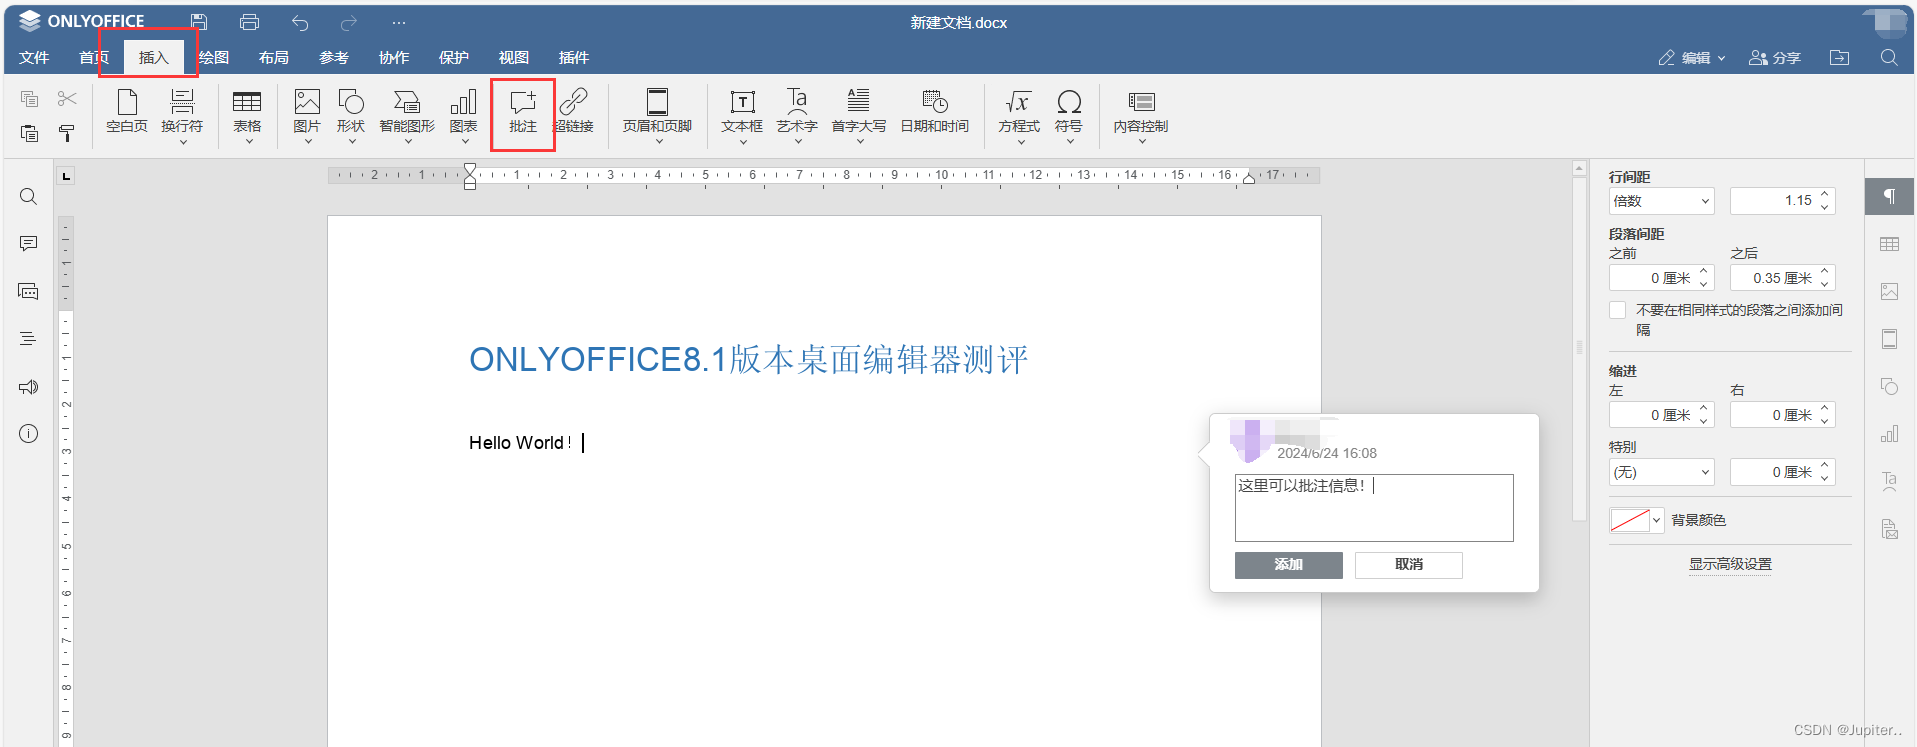Viewport: 1917px width, 747px height.
Task: Increase the left indent value with up arrow
Action: click(1704, 408)
